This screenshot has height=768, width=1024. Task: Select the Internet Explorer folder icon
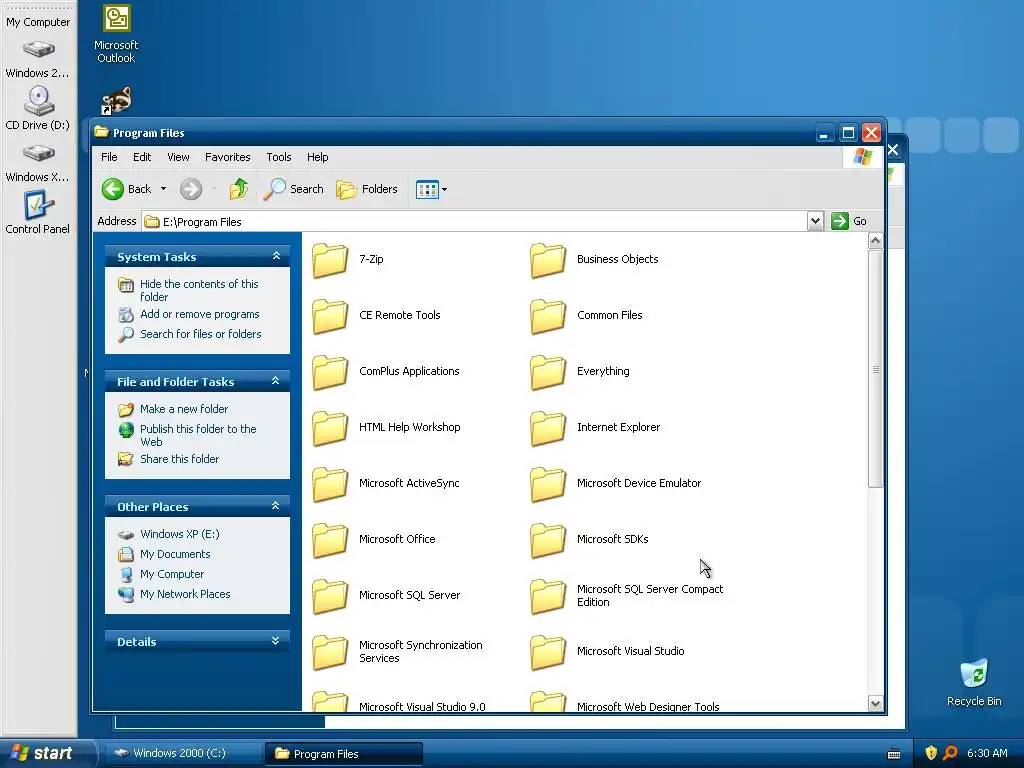[x=548, y=428]
